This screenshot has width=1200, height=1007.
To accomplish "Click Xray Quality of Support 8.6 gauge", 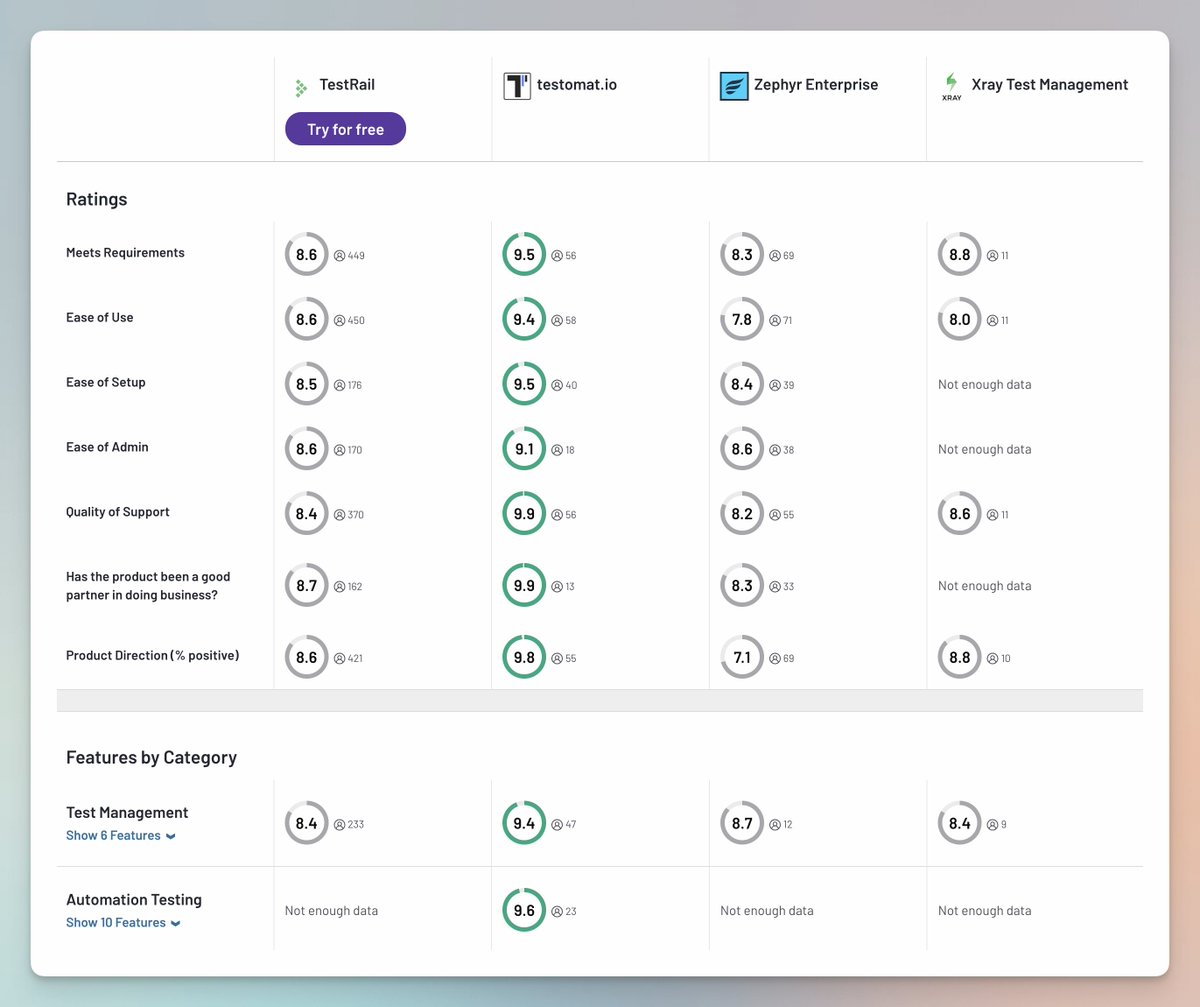I will point(960,514).
